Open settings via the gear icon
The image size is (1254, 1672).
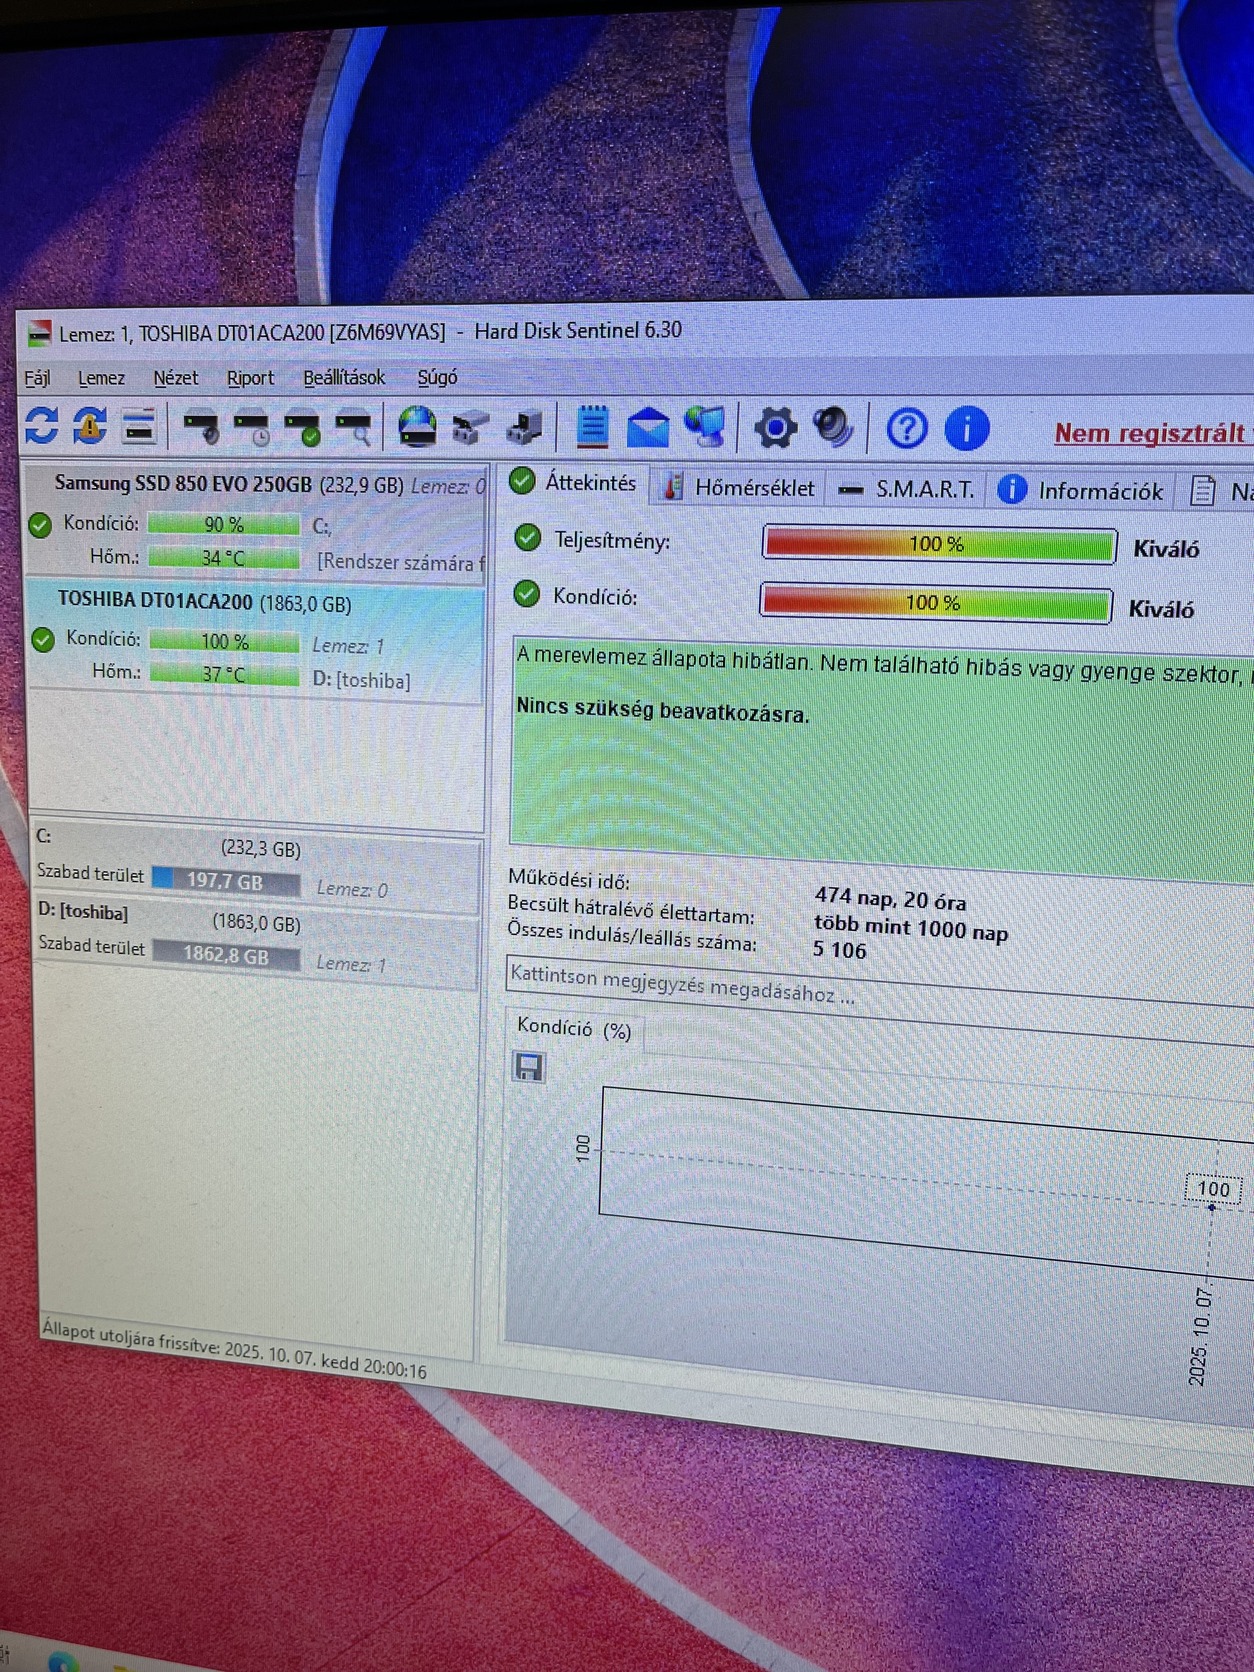(x=775, y=428)
